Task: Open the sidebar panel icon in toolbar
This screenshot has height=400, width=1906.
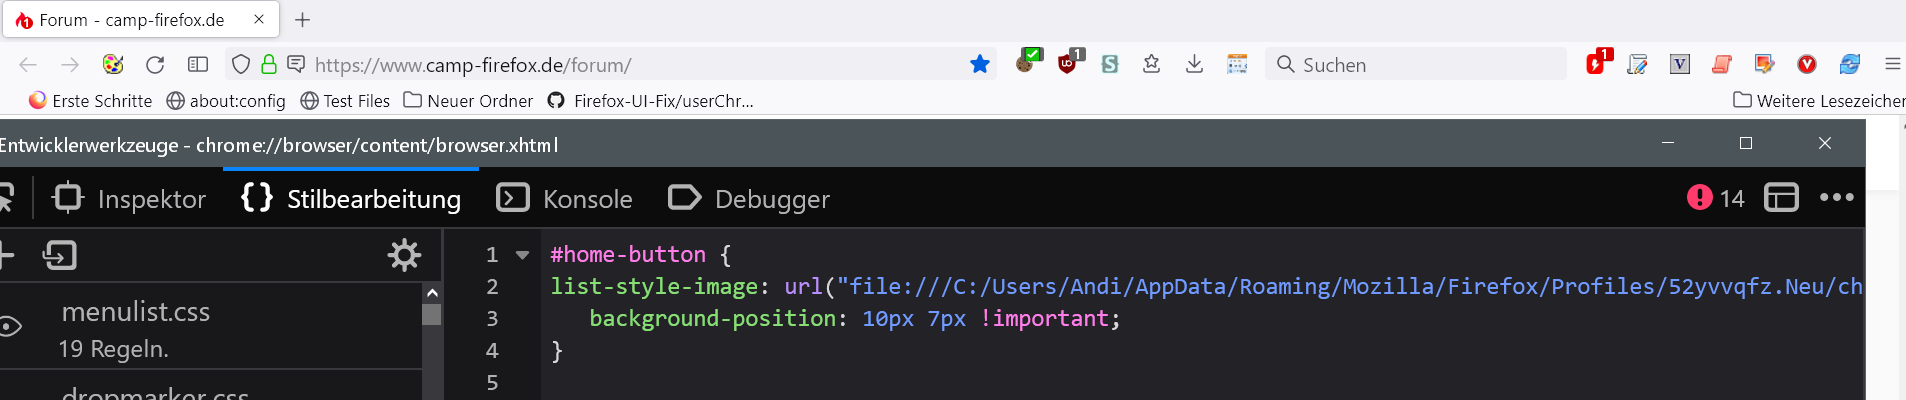Action: (x=198, y=65)
